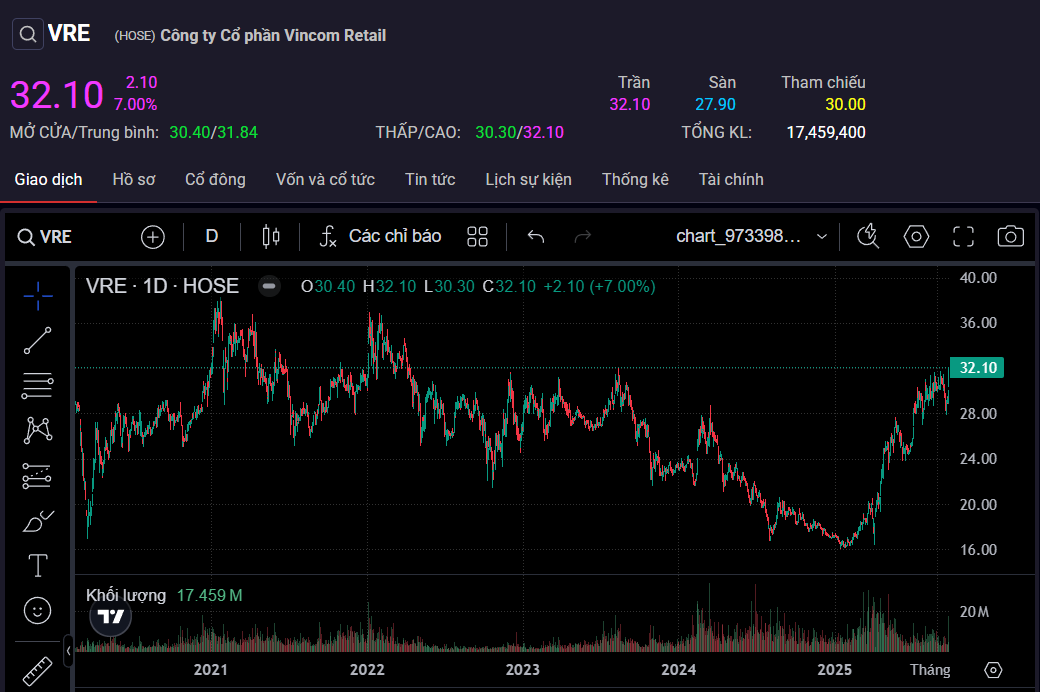Viewport: 1040px width, 692px height.
Task: Open the Fibonacci retracement tool
Action: 37,385
